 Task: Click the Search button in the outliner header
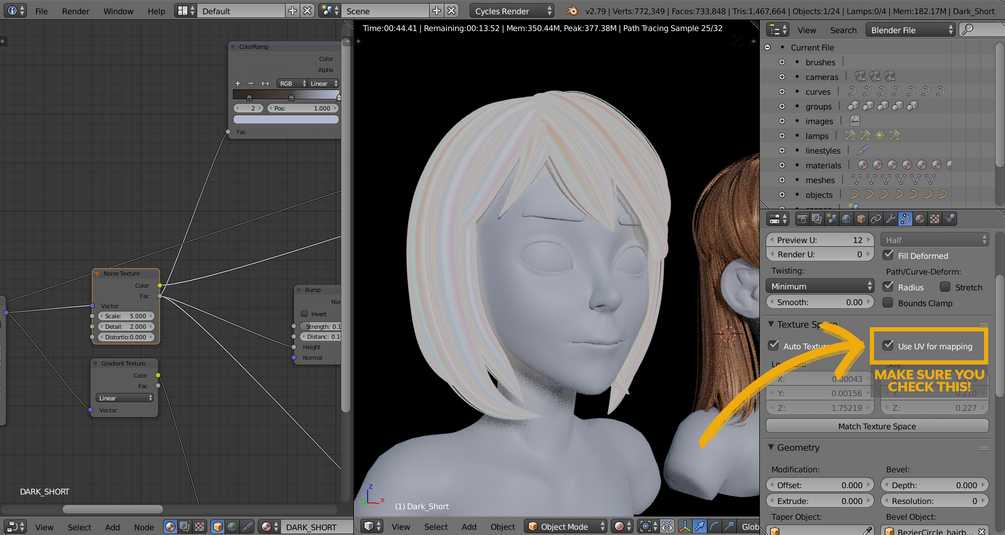point(843,30)
